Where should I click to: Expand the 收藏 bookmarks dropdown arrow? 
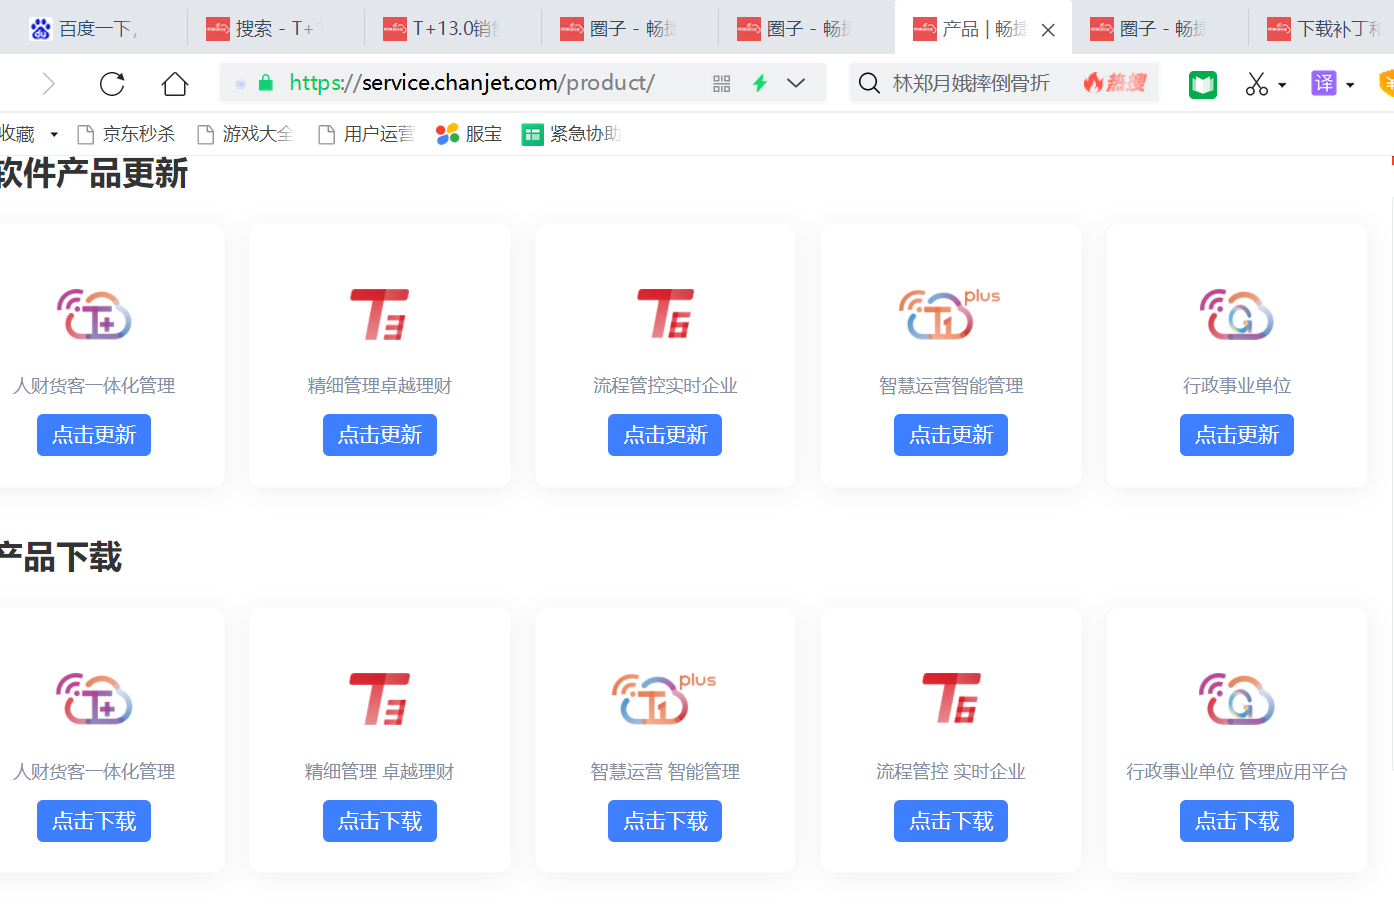coord(54,134)
